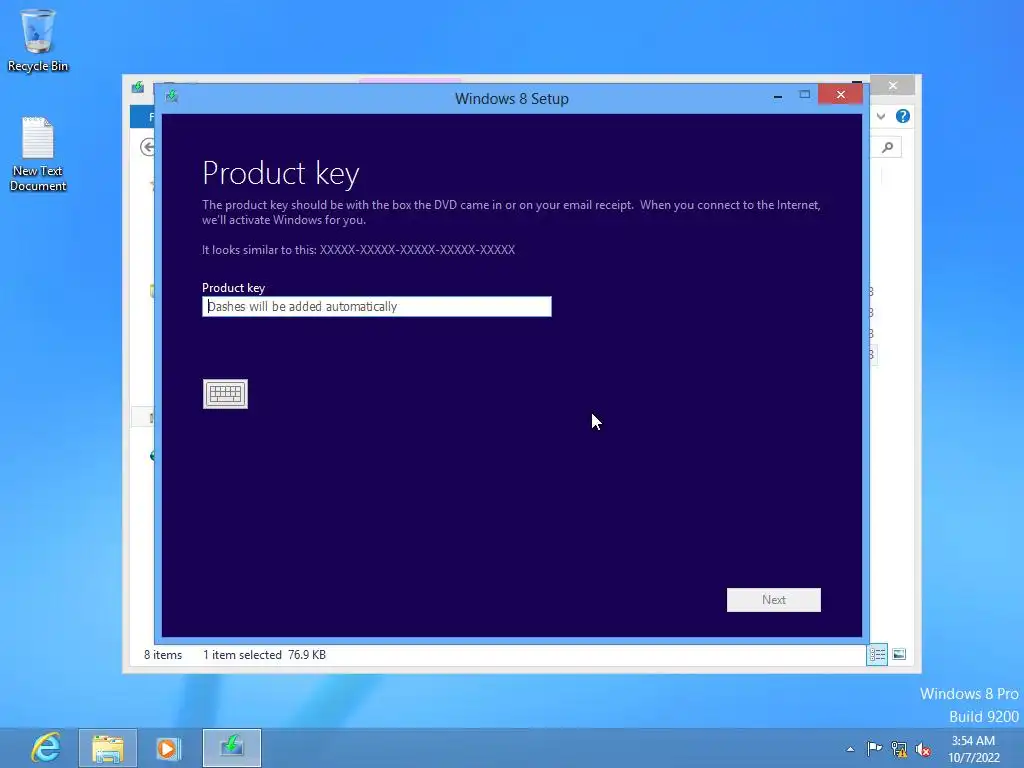1024x768 pixels.
Task: Close the File Explorer window behind
Action: (x=893, y=86)
